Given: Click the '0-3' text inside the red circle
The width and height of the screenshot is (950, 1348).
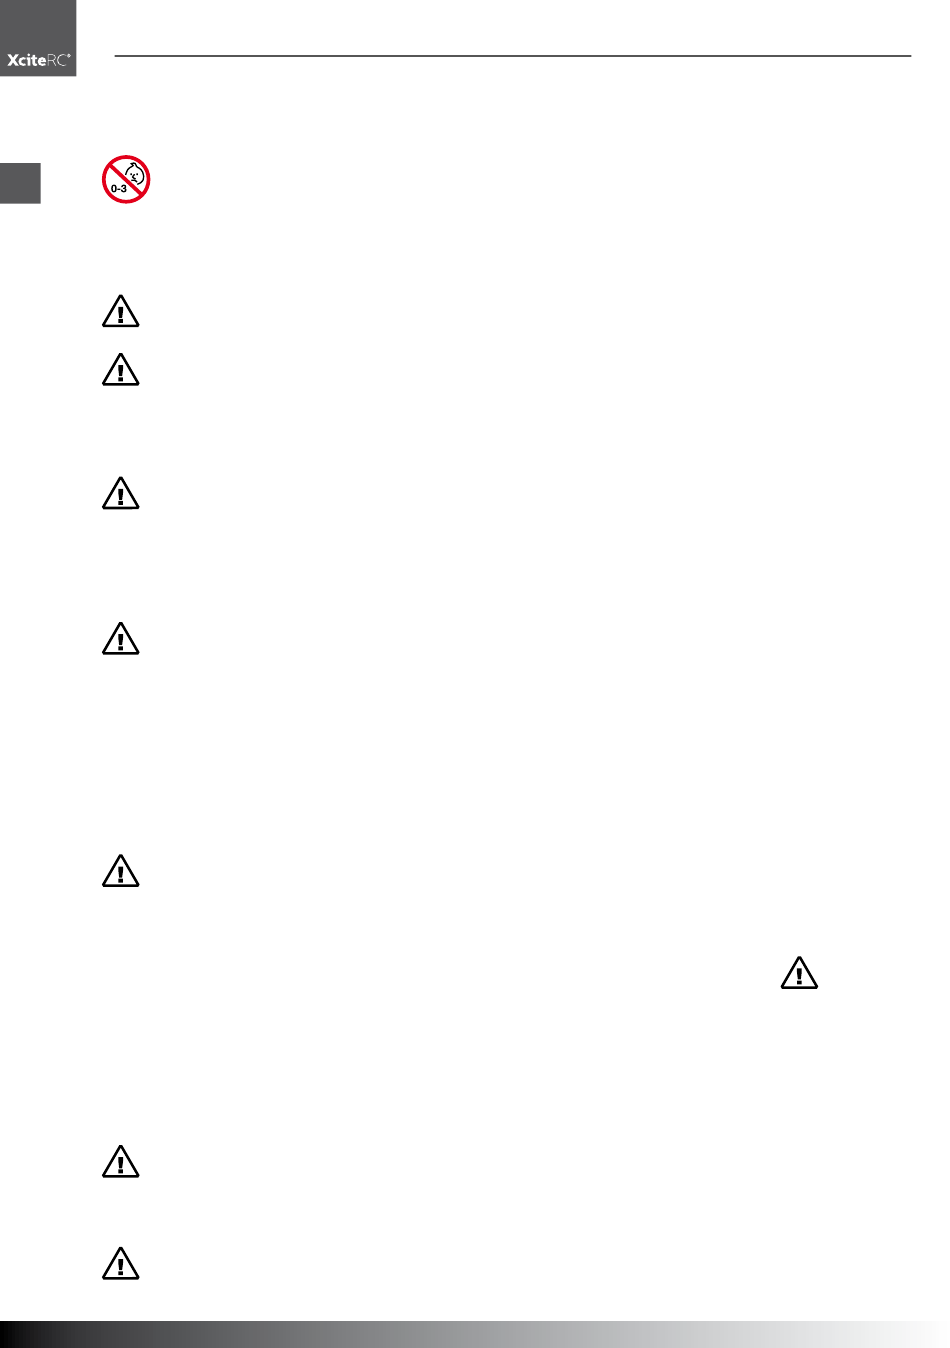Looking at the screenshot, I should (x=118, y=188).
